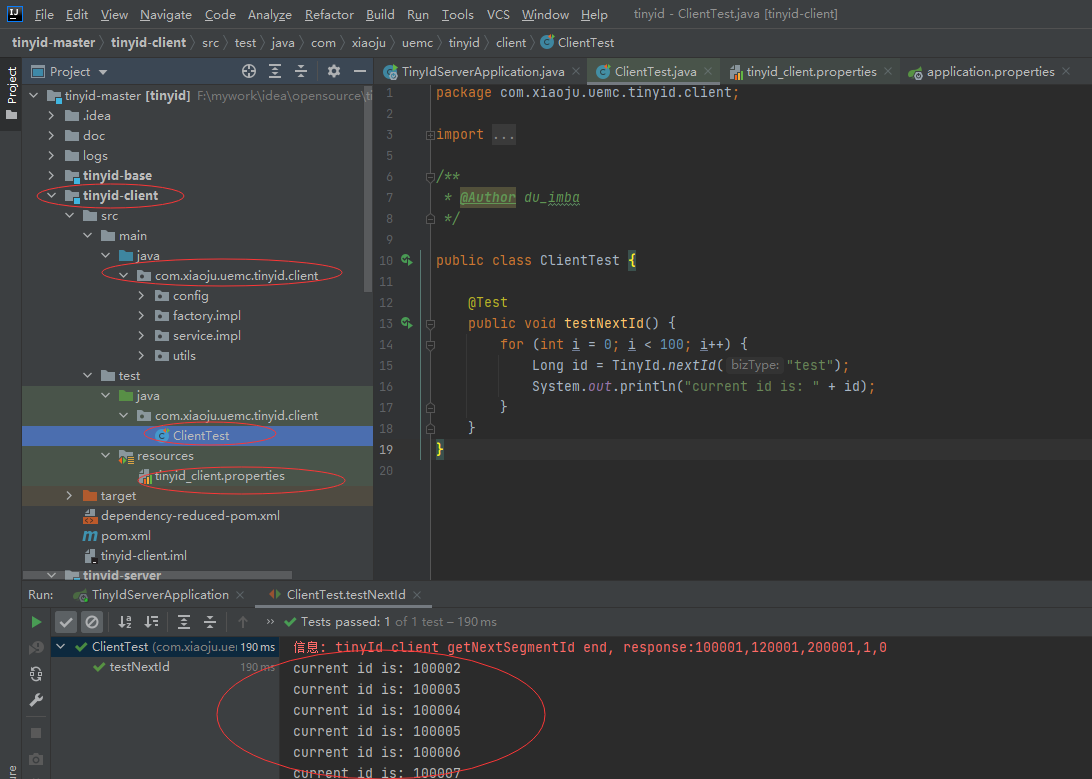Show more run toolbar actions chevron
The image size is (1092, 779).
pos(270,622)
